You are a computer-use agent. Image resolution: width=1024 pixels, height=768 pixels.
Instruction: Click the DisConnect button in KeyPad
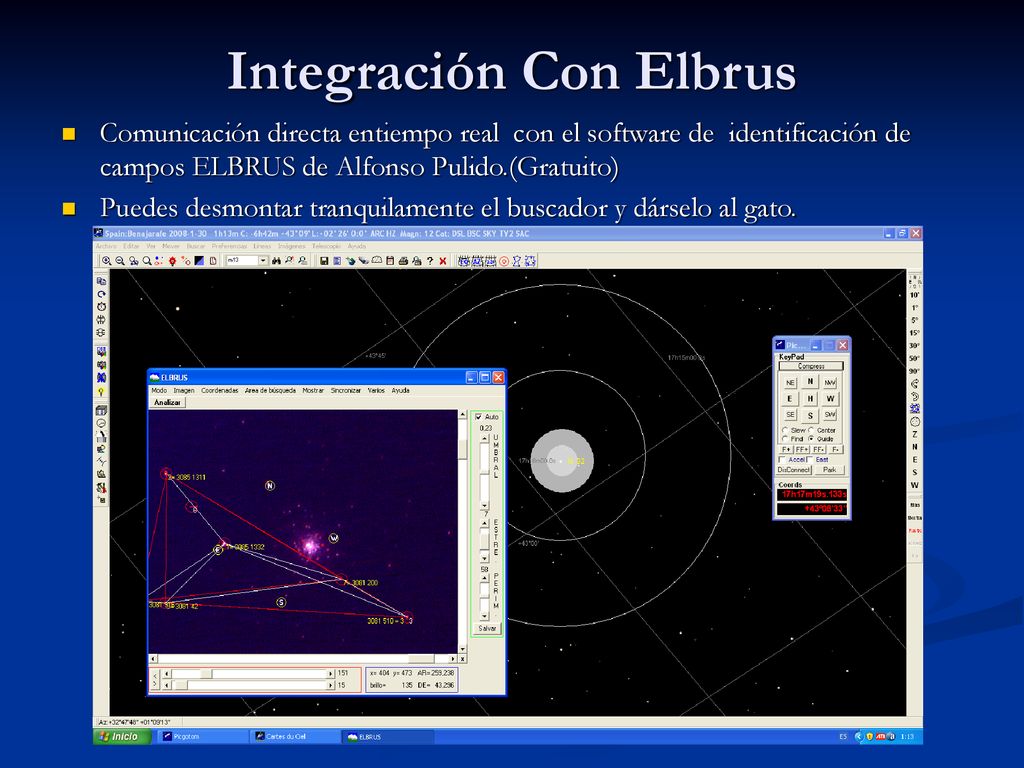point(793,470)
